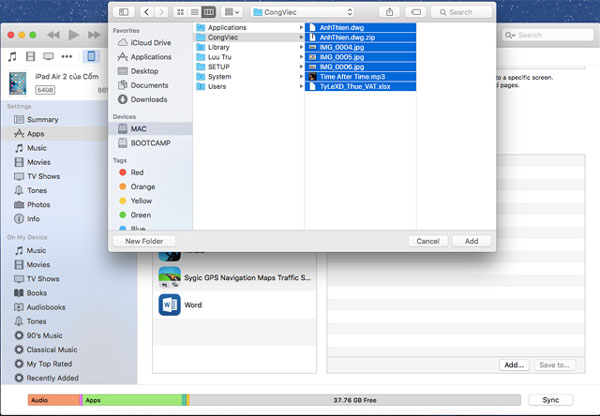
Task: Open the more (…) media menu
Action: pyautogui.click(x=67, y=57)
